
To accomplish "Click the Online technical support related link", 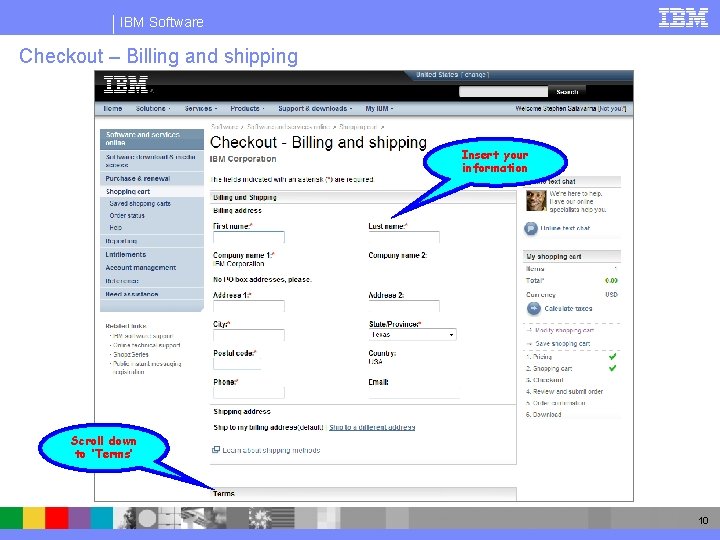I will point(146,345).
